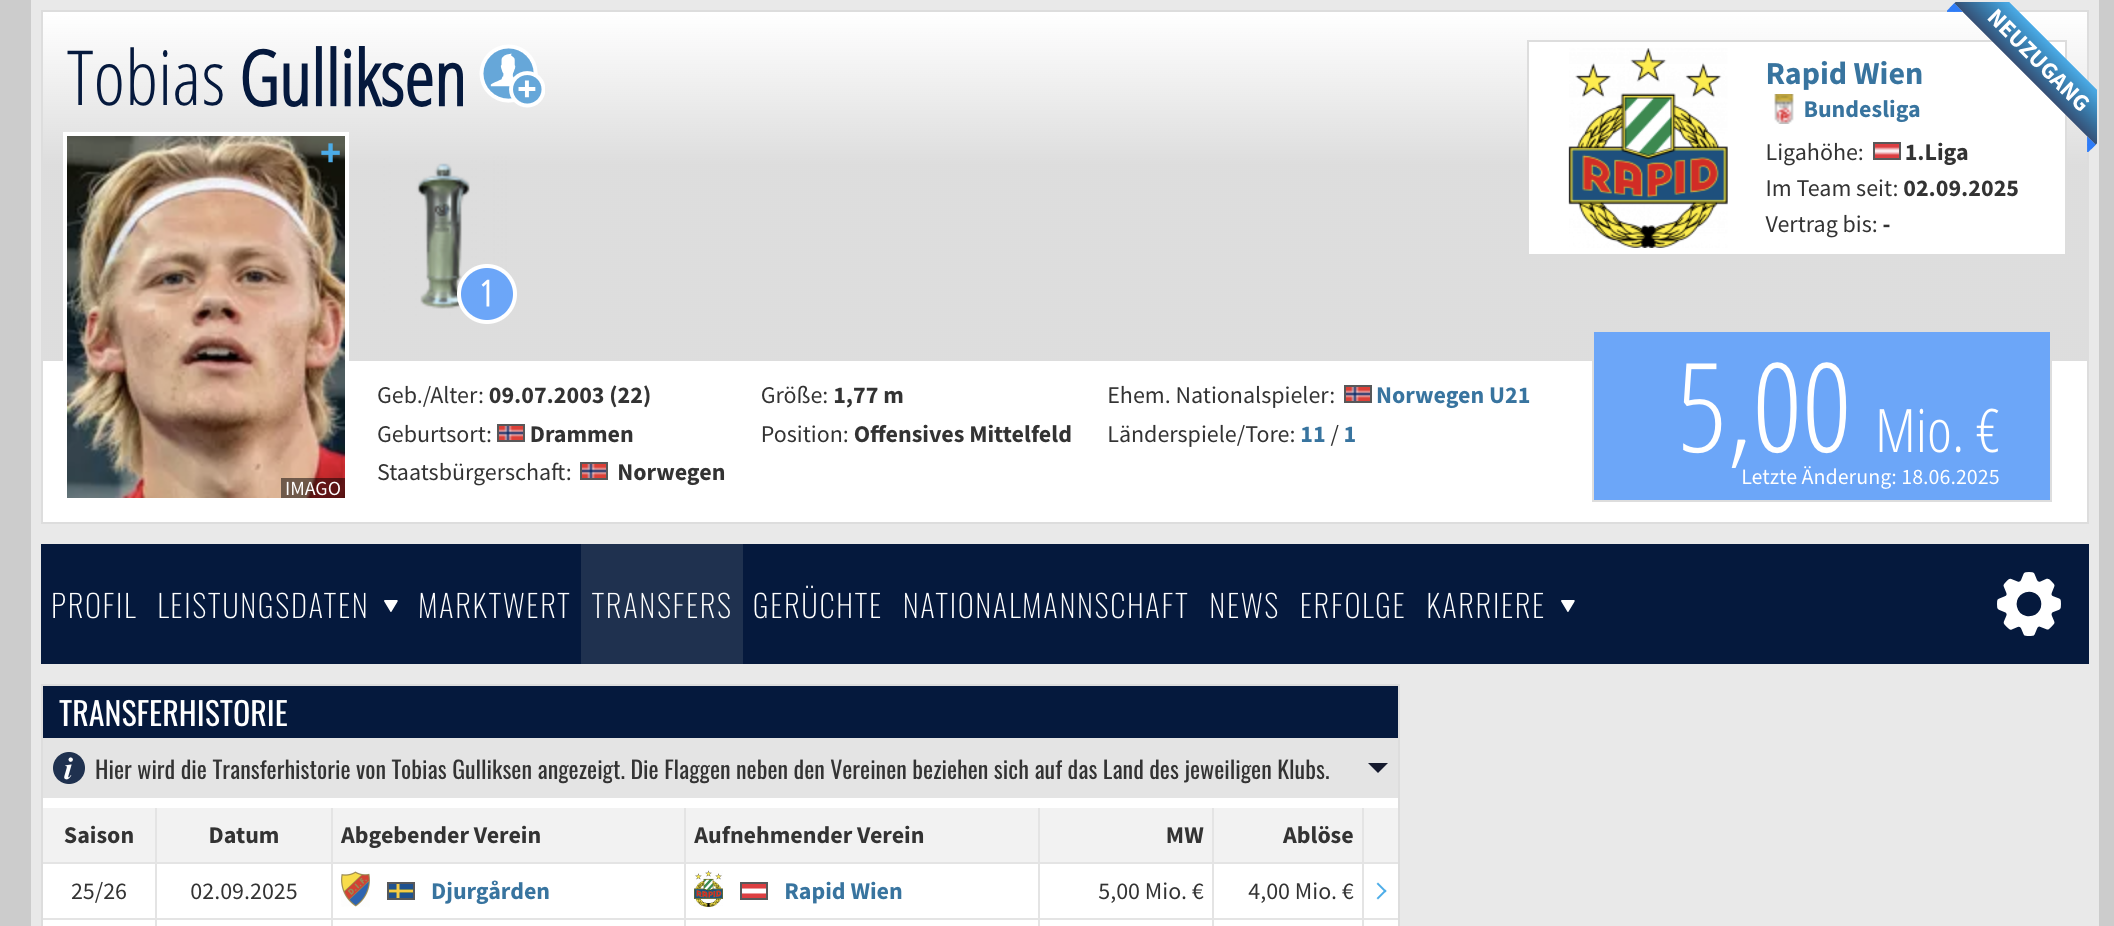The width and height of the screenshot is (2114, 926).
Task: Click the blue plus on player photo
Action: click(x=331, y=153)
